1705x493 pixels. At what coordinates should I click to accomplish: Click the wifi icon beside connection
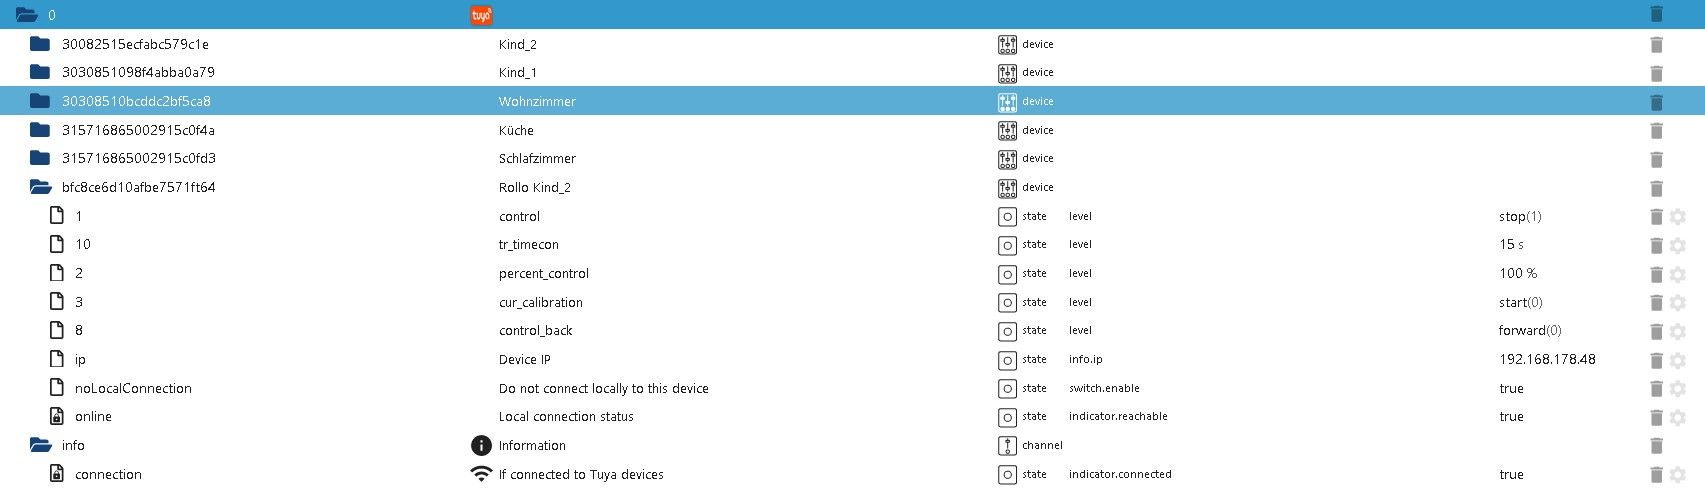[481, 474]
